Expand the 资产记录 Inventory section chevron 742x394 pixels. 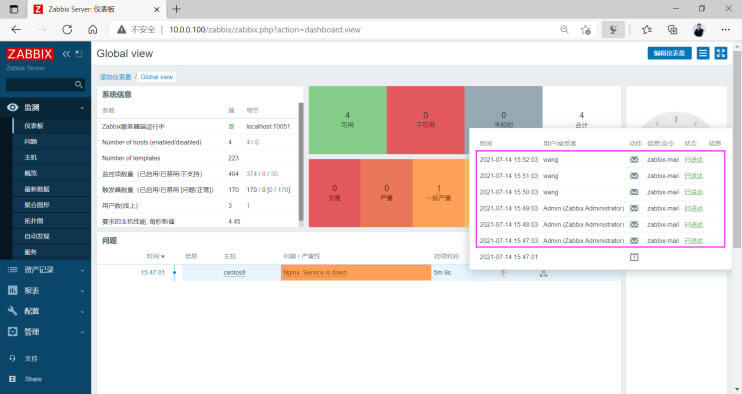coord(82,270)
